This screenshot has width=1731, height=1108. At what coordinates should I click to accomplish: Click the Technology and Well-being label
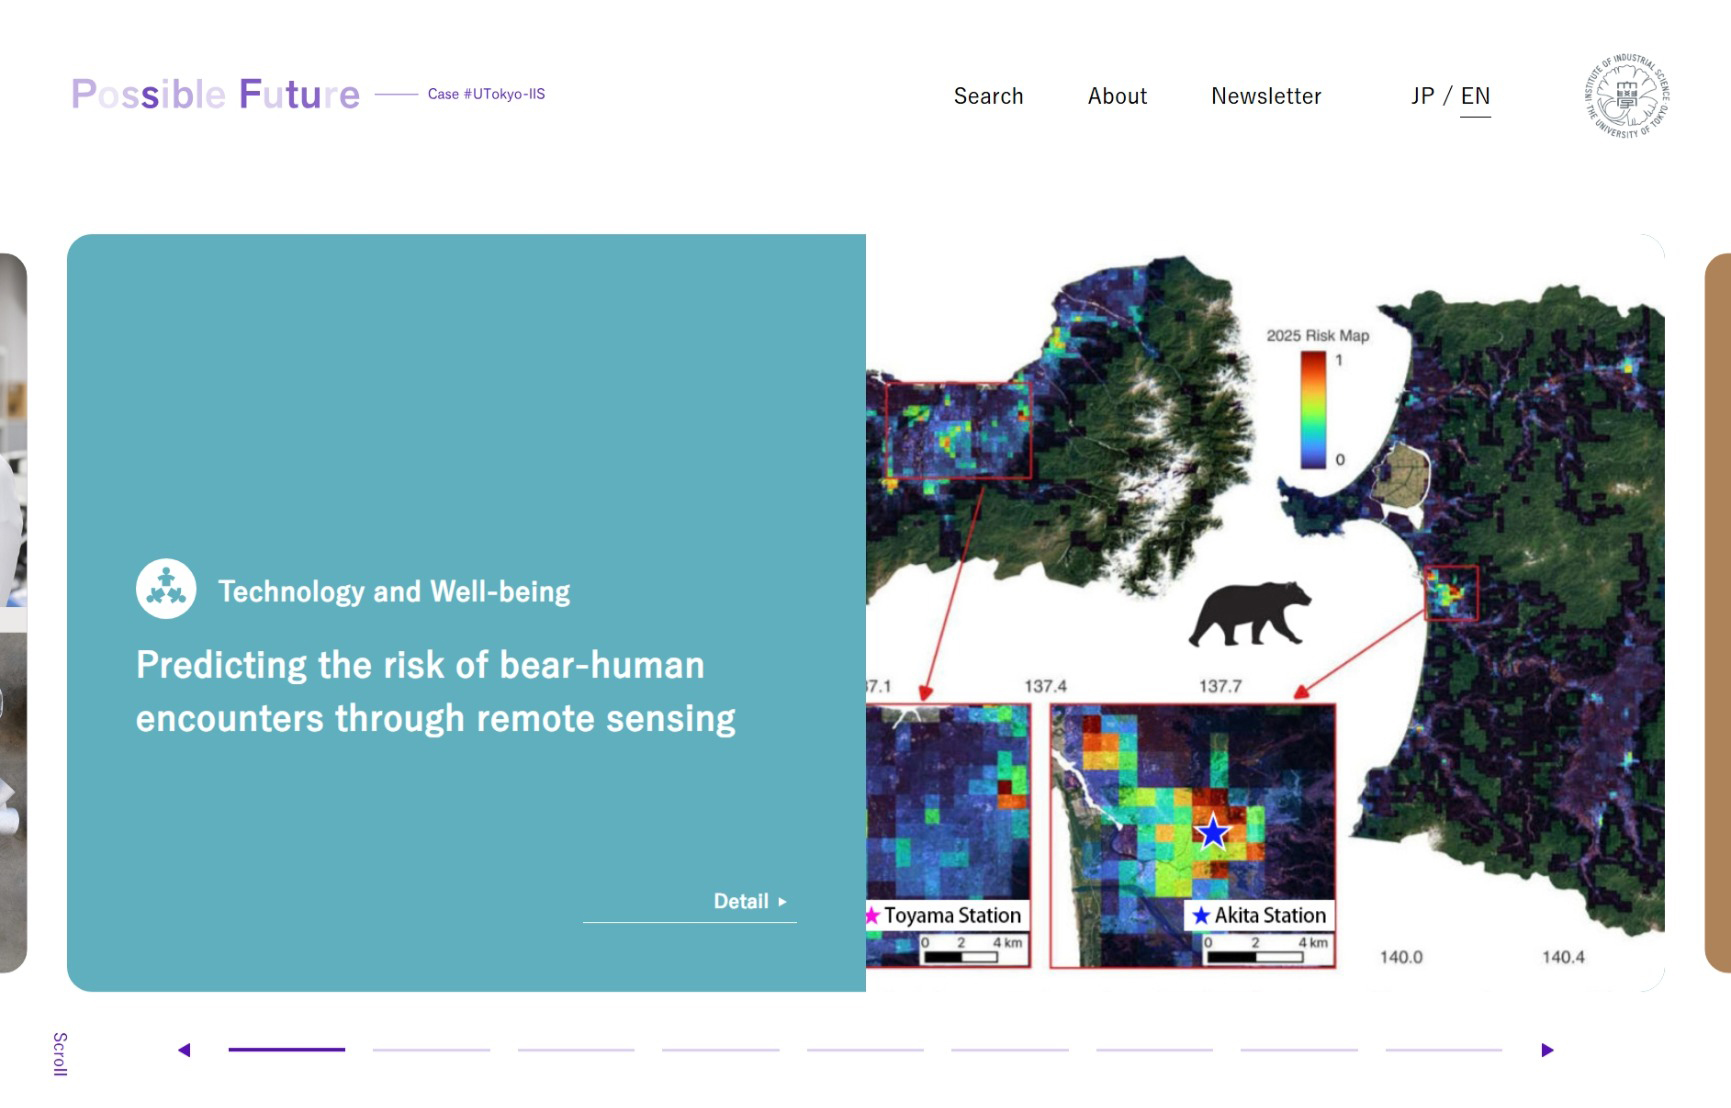pyautogui.click(x=394, y=591)
